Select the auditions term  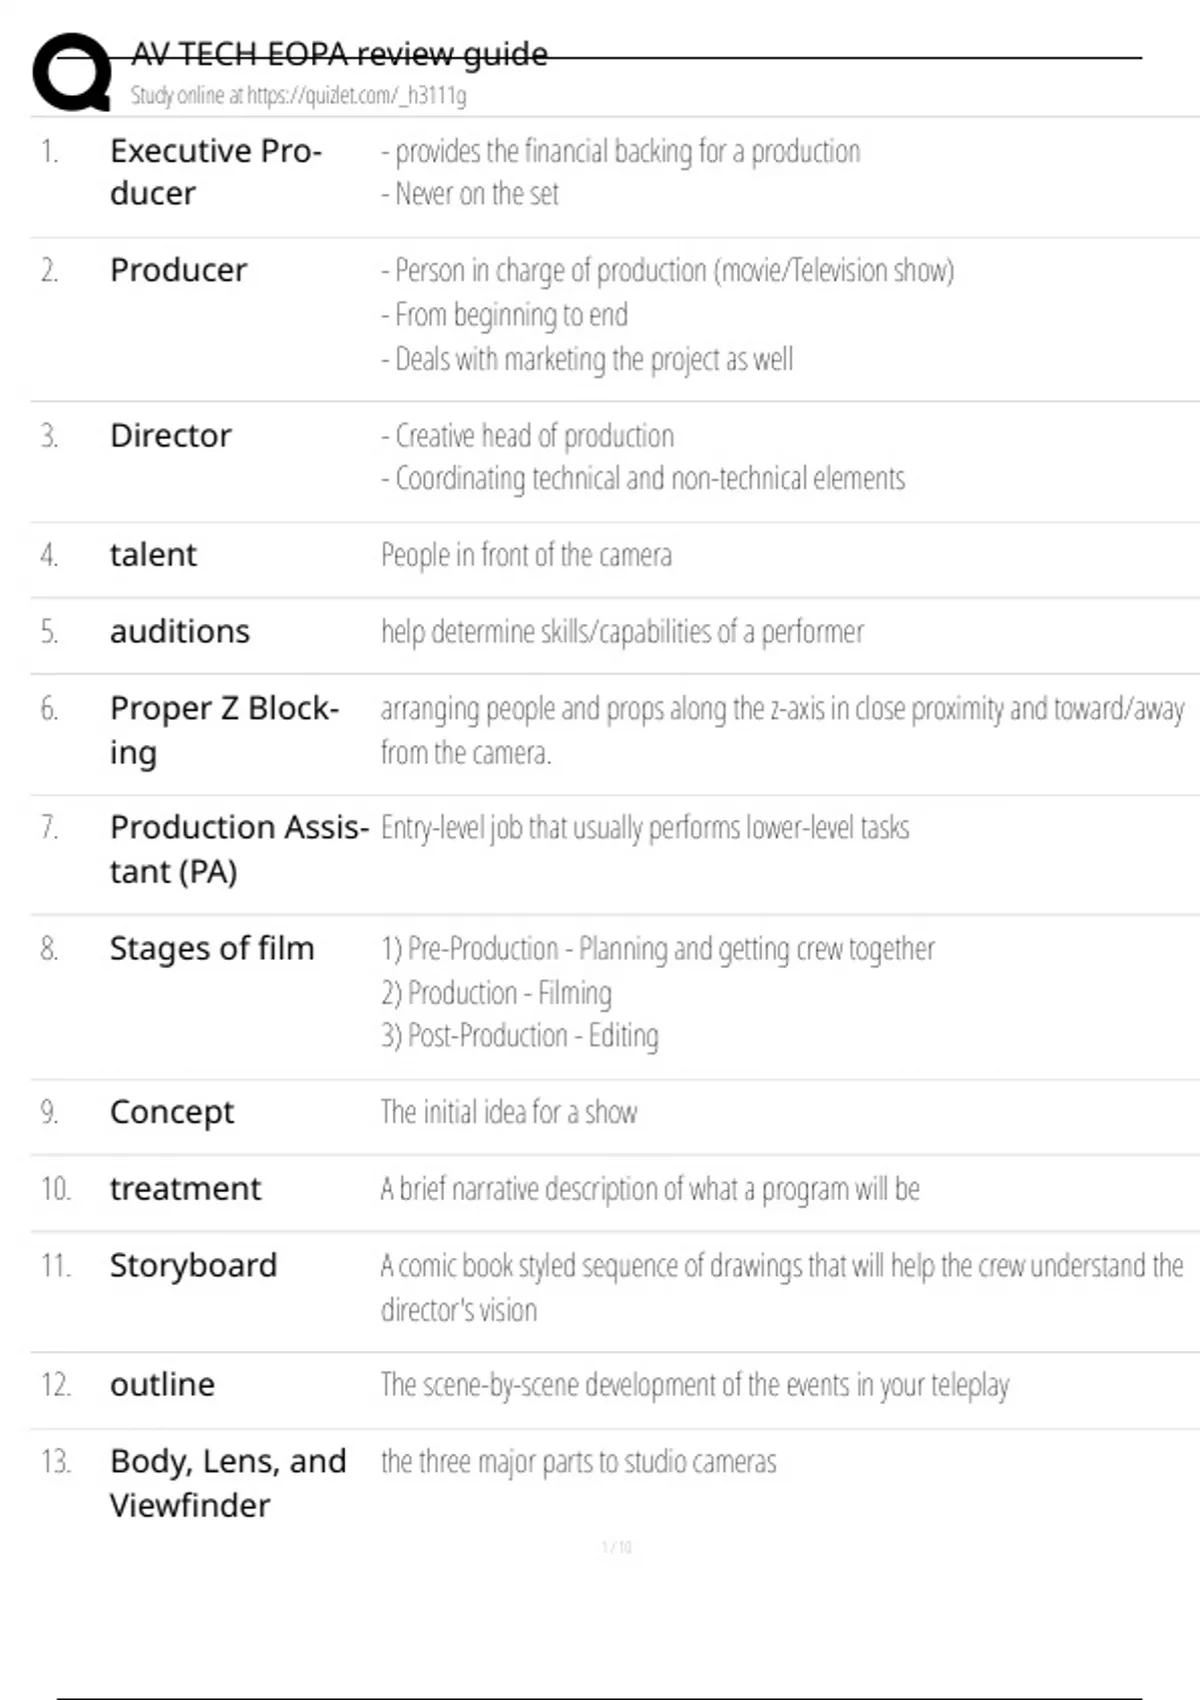pyautogui.click(x=180, y=632)
